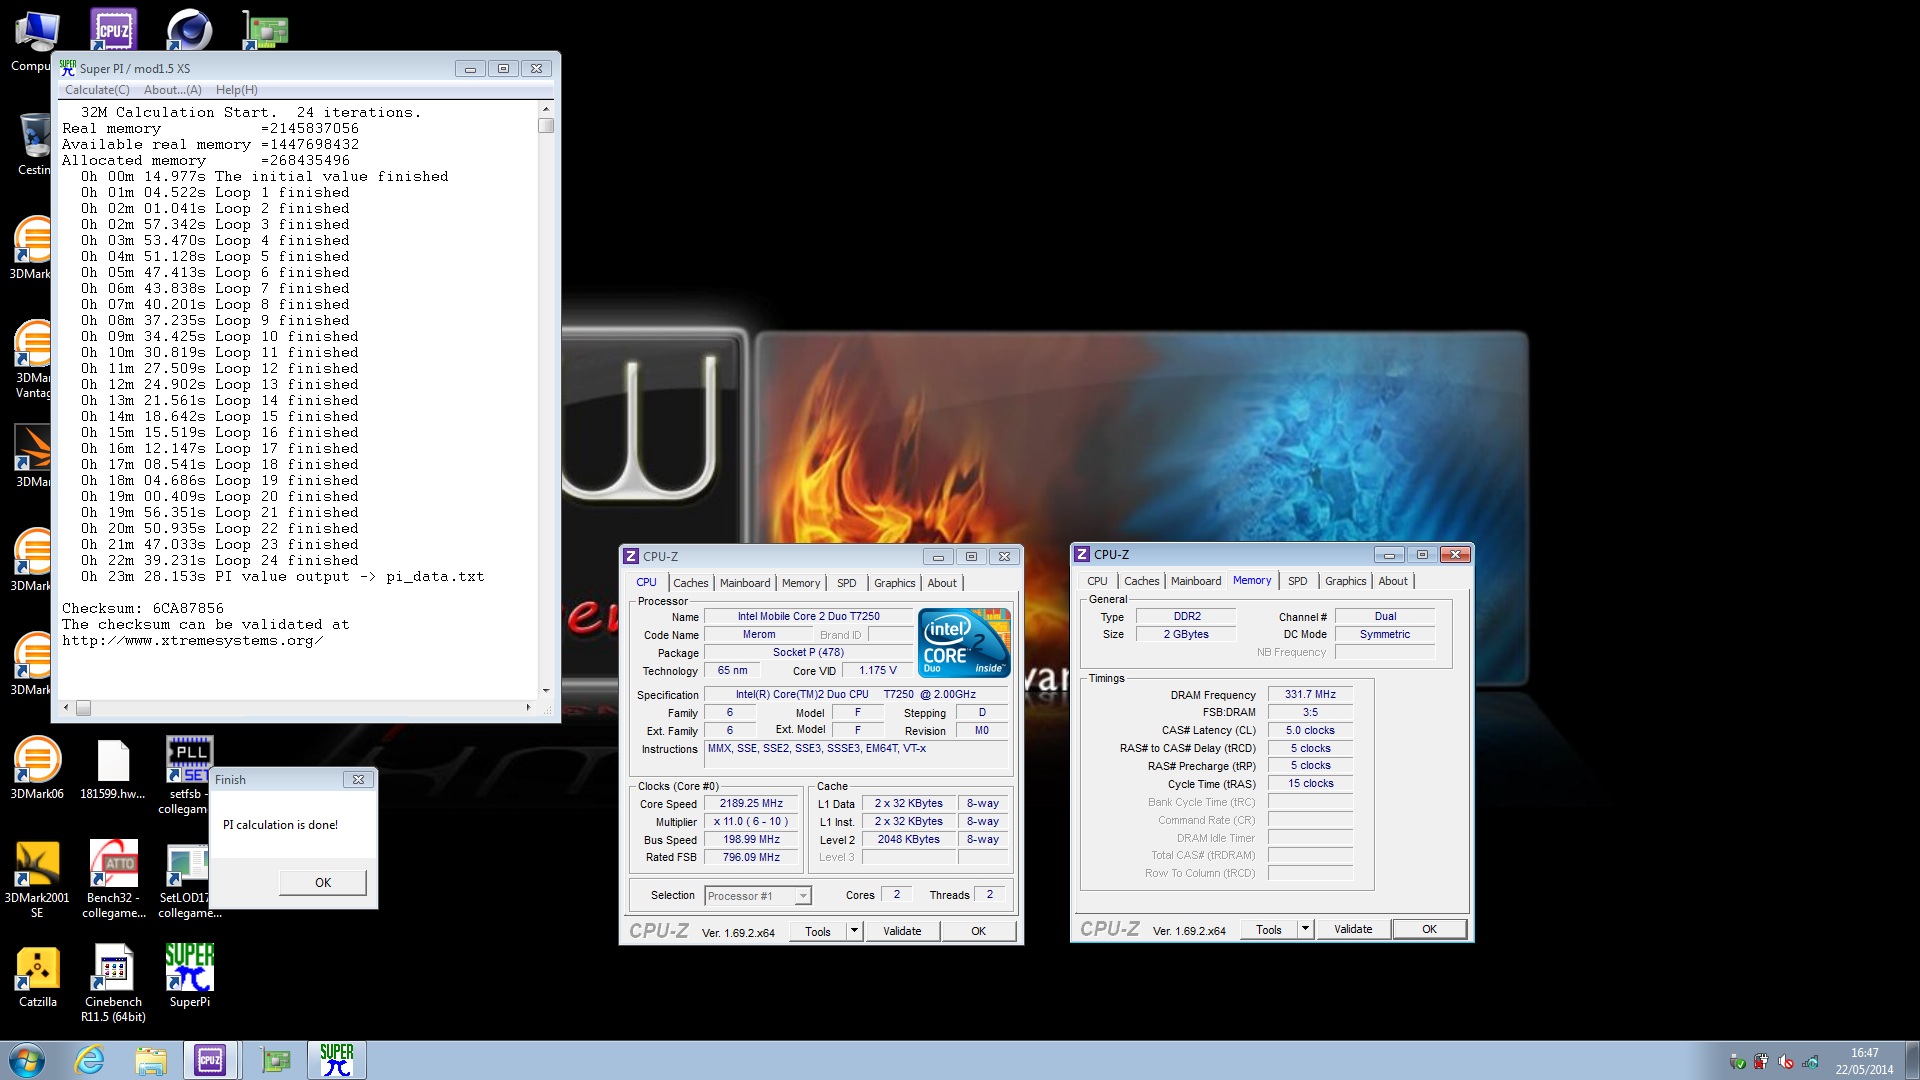Screen dimensions: 1920x1080
Task: Open Graphics tab in left CPU-Z window
Action: click(894, 583)
